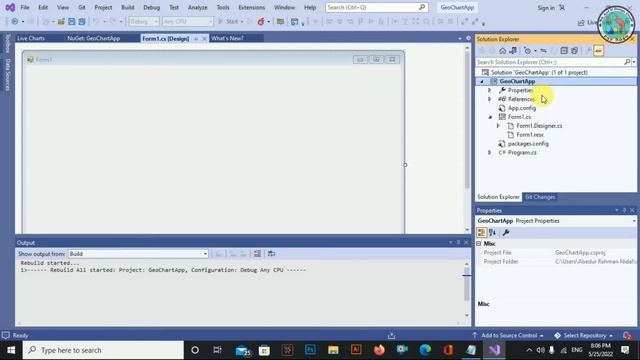
Task: Click the Pending Changes Filter clock icon
Action: click(527, 51)
